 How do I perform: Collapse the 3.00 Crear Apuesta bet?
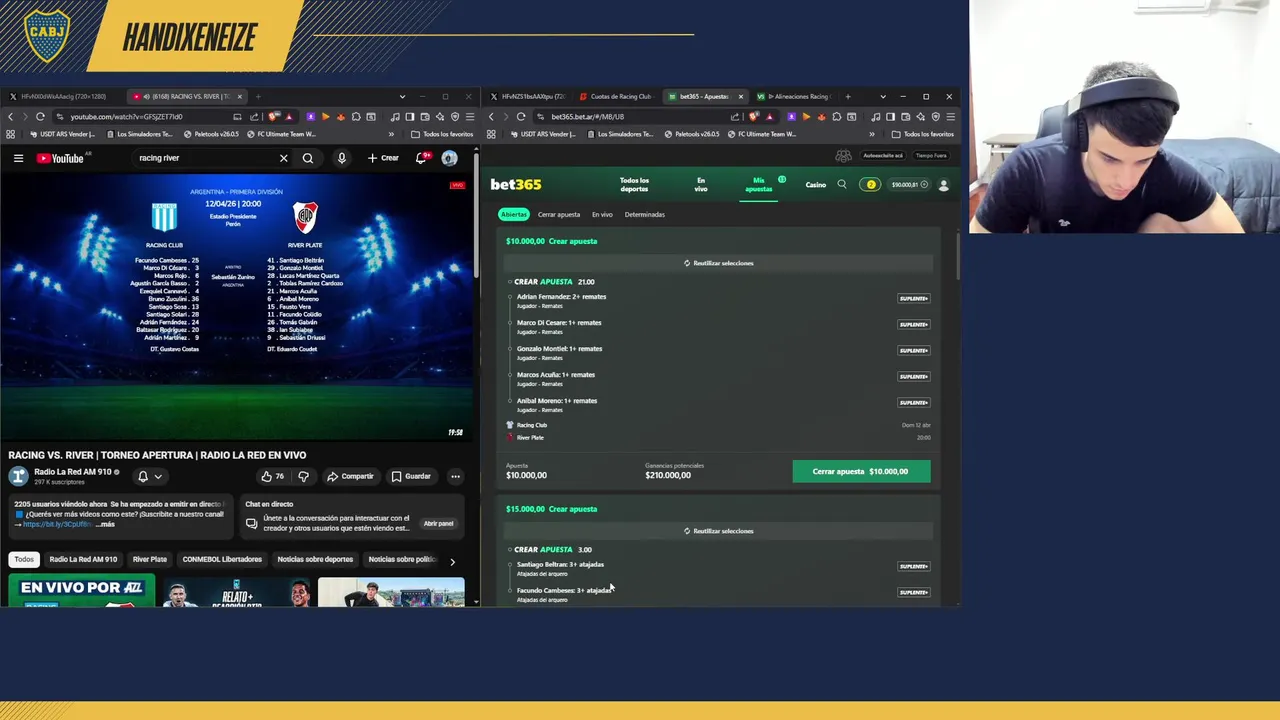click(x=509, y=550)
